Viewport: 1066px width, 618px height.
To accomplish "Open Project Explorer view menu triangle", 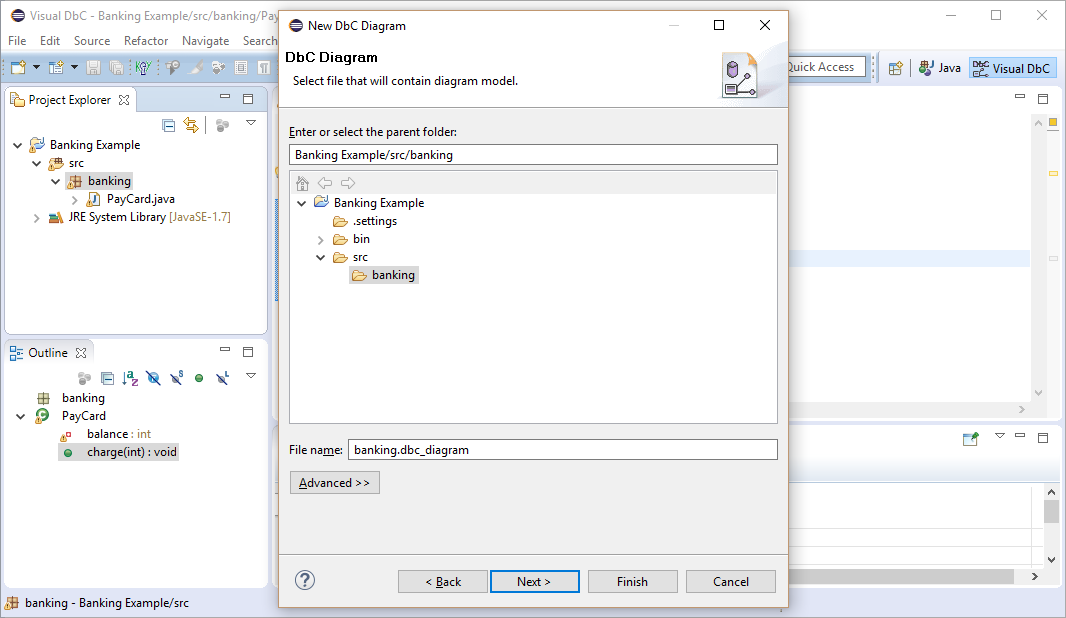I will pos(251,123).
